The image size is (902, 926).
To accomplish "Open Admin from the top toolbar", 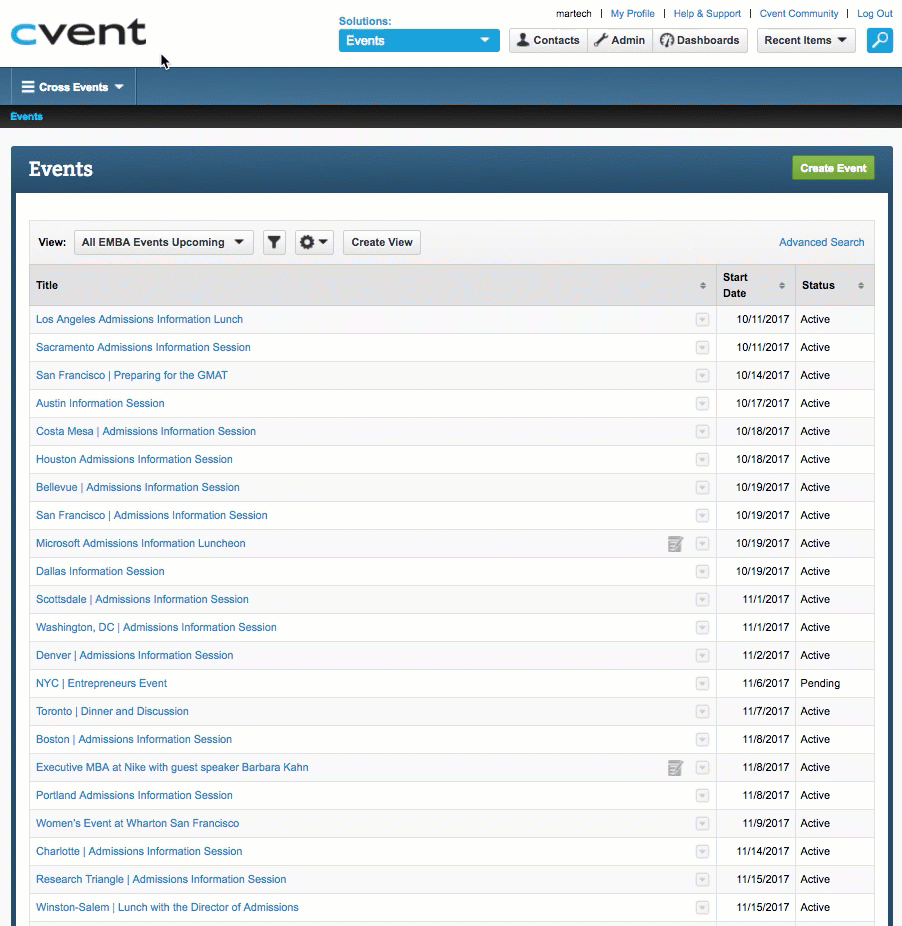I will click(620, 40).
